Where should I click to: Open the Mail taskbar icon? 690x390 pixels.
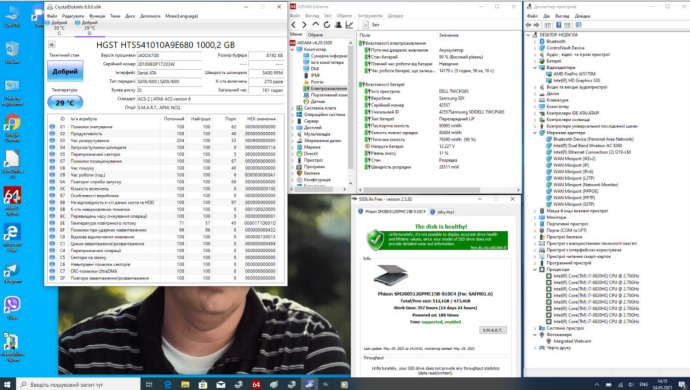coord(220,384)
